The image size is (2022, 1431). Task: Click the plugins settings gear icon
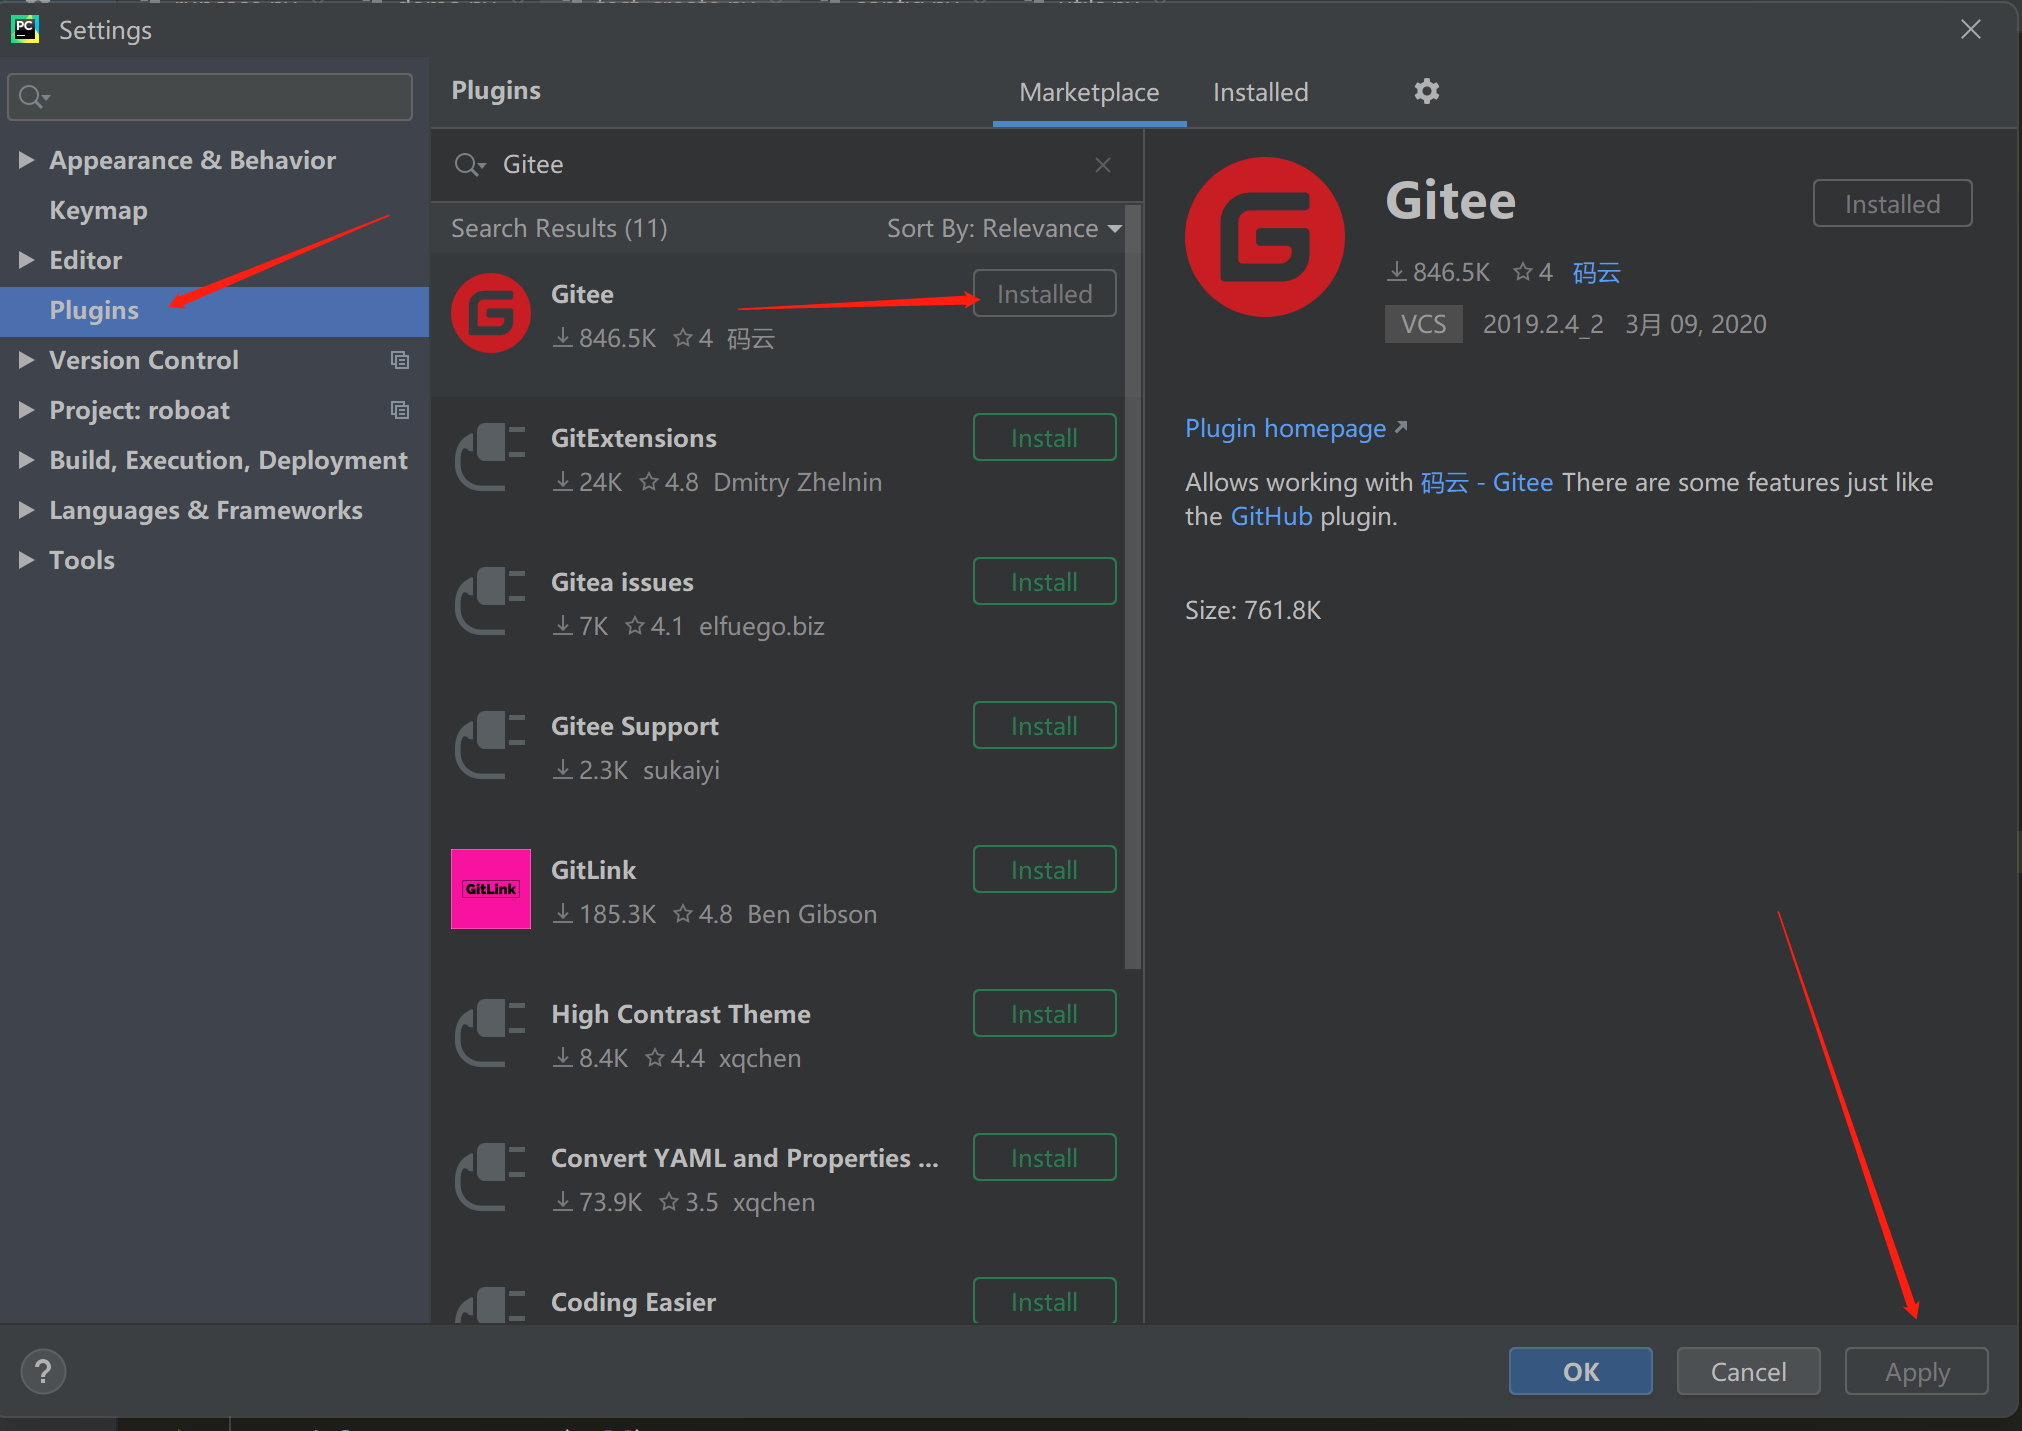(1426, 91)
